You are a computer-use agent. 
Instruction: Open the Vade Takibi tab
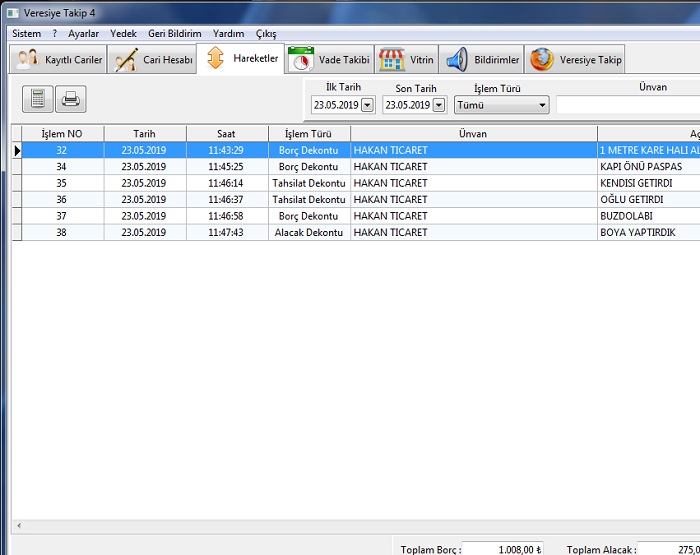[x=329, y=59]
